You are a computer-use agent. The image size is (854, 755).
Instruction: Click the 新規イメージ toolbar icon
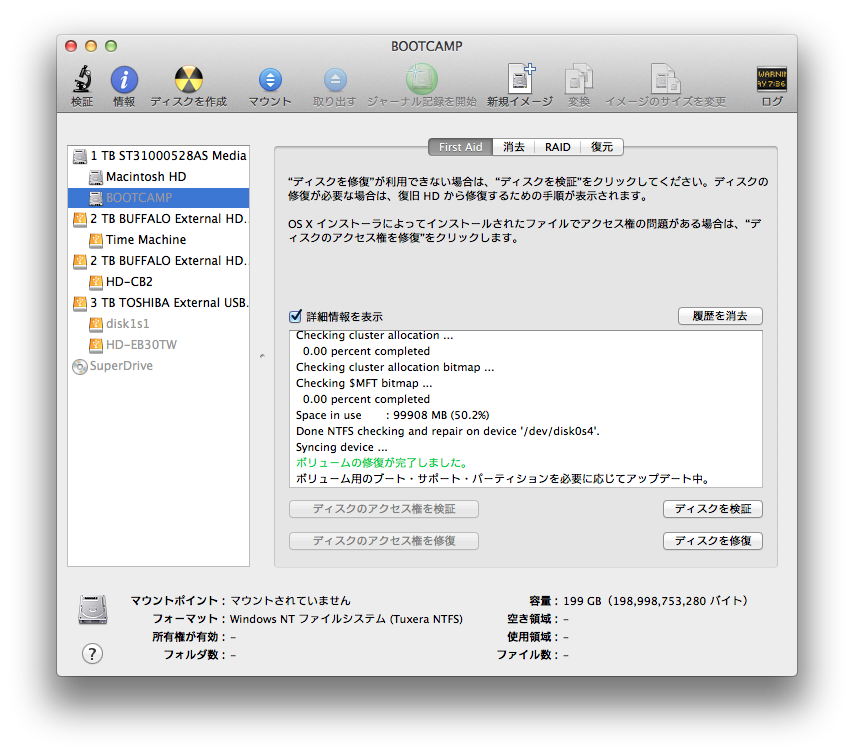pyautogui.click(x=520, y=79)
